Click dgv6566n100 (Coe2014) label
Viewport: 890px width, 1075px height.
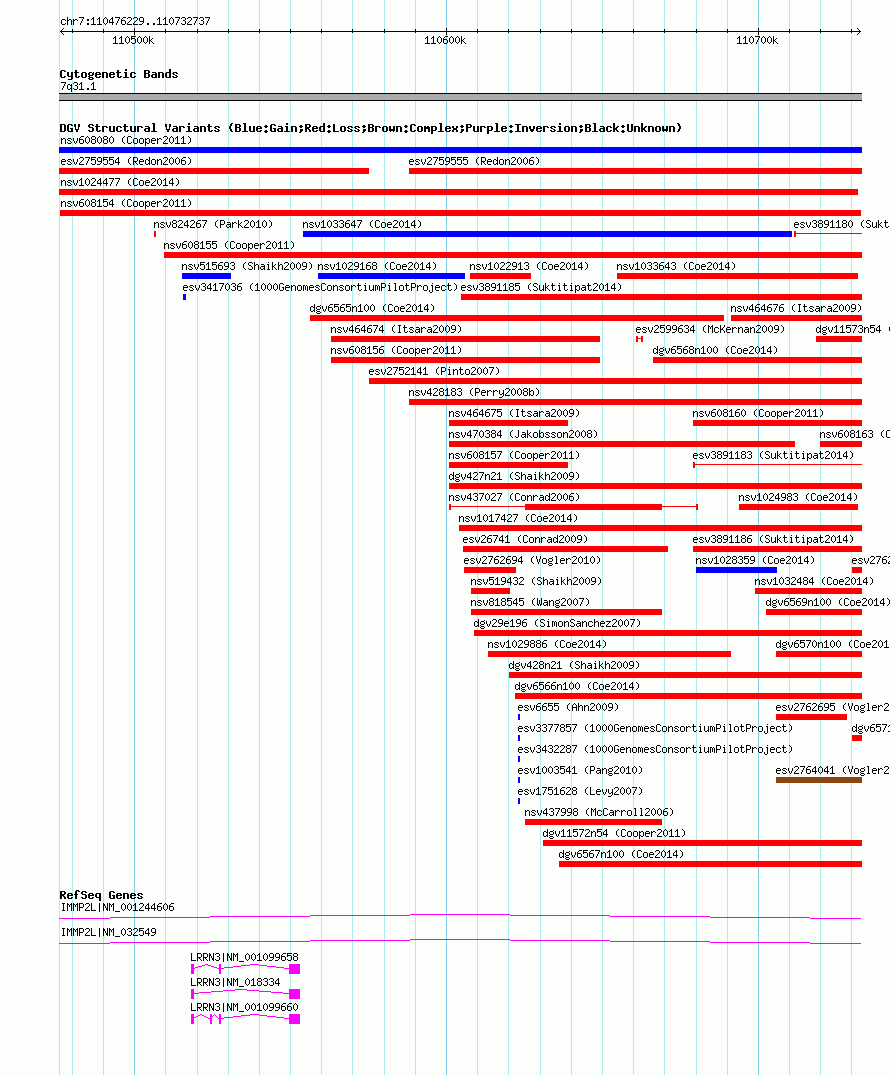pos(577,687)
